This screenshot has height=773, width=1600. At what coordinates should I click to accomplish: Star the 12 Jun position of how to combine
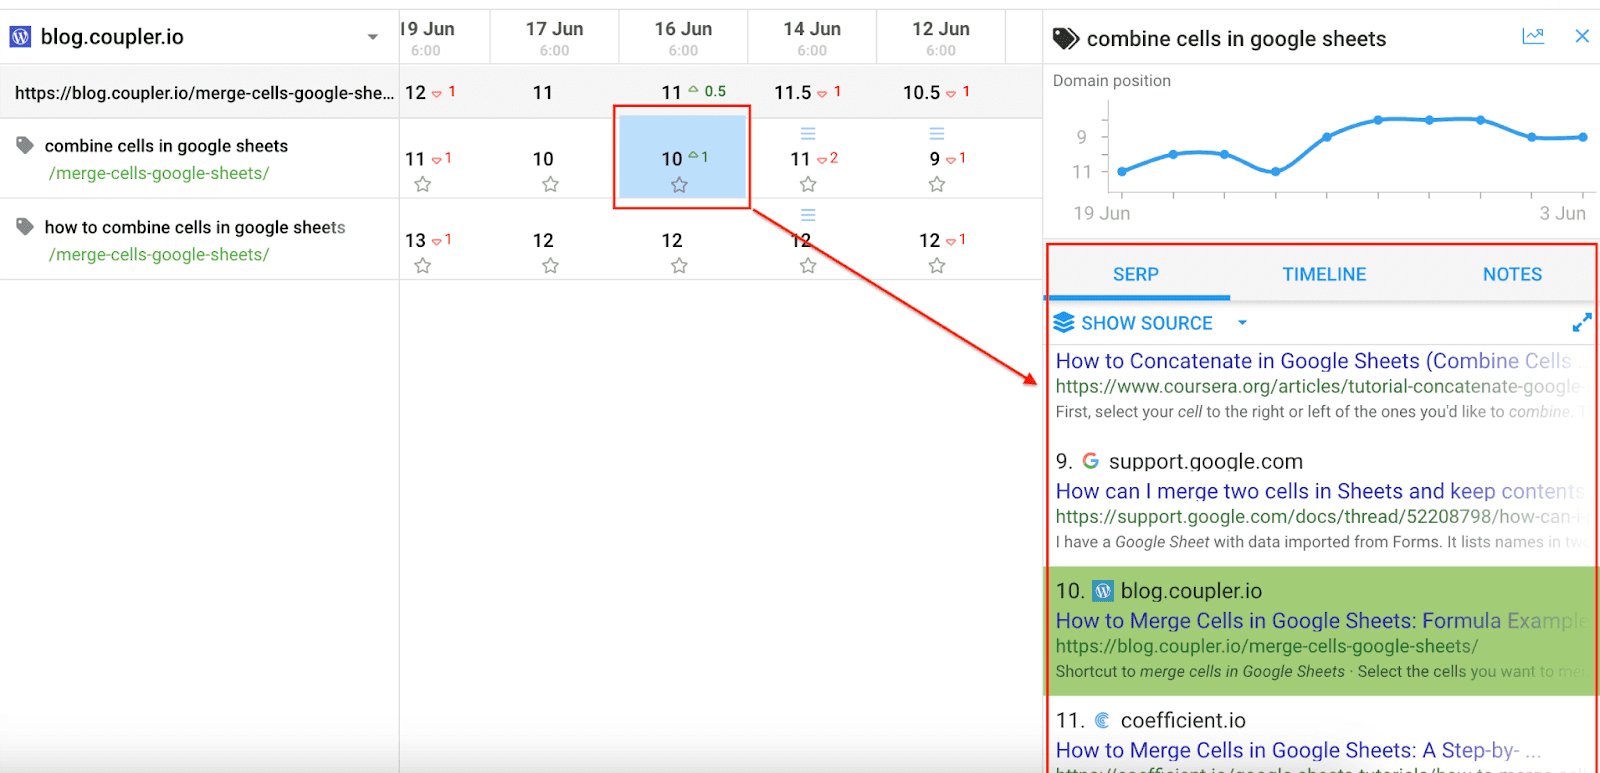[937, 266]
